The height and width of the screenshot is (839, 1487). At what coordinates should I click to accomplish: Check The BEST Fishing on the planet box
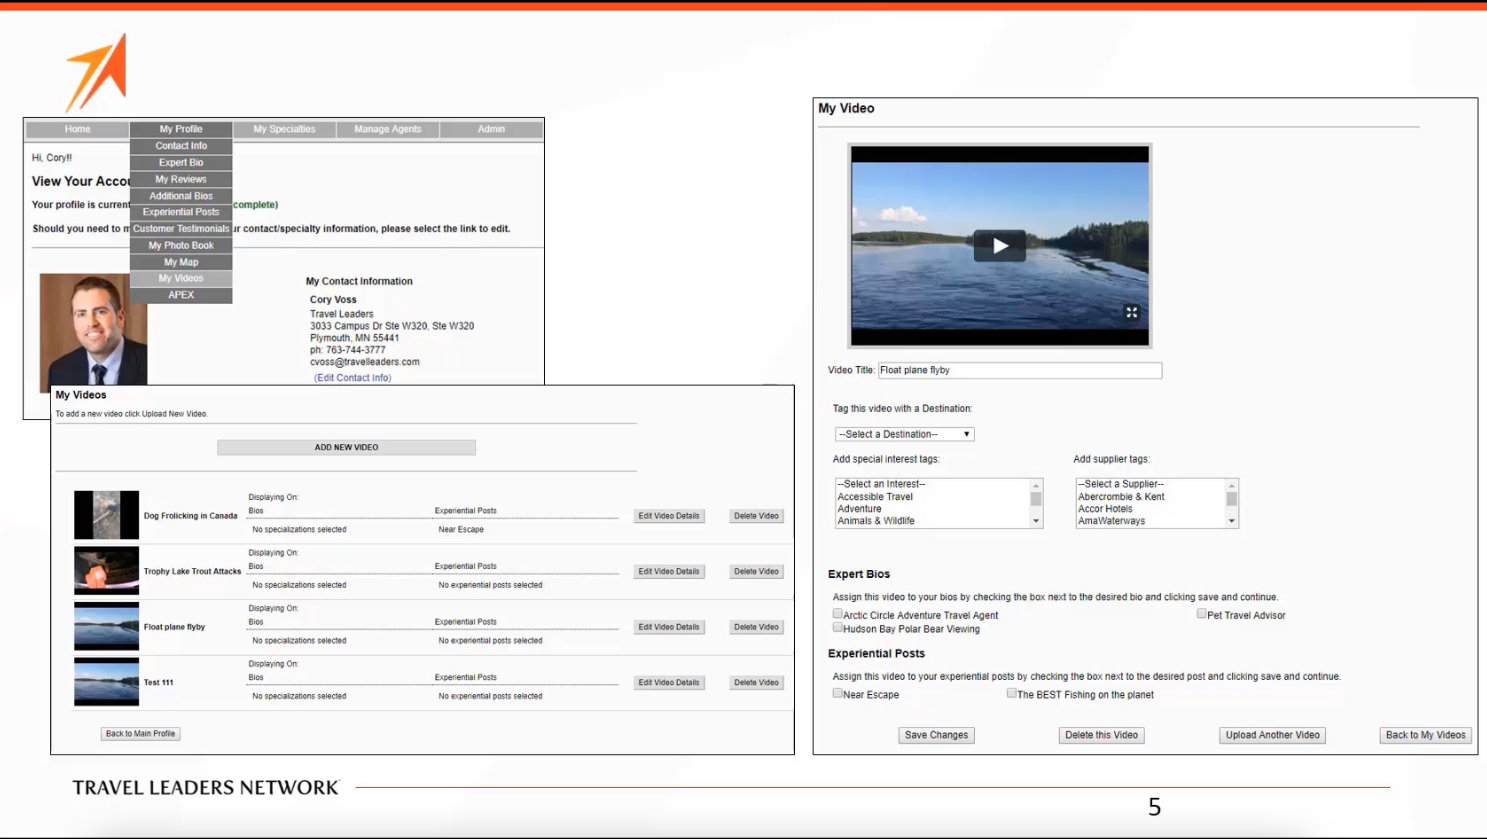[x=1011, y=693]
